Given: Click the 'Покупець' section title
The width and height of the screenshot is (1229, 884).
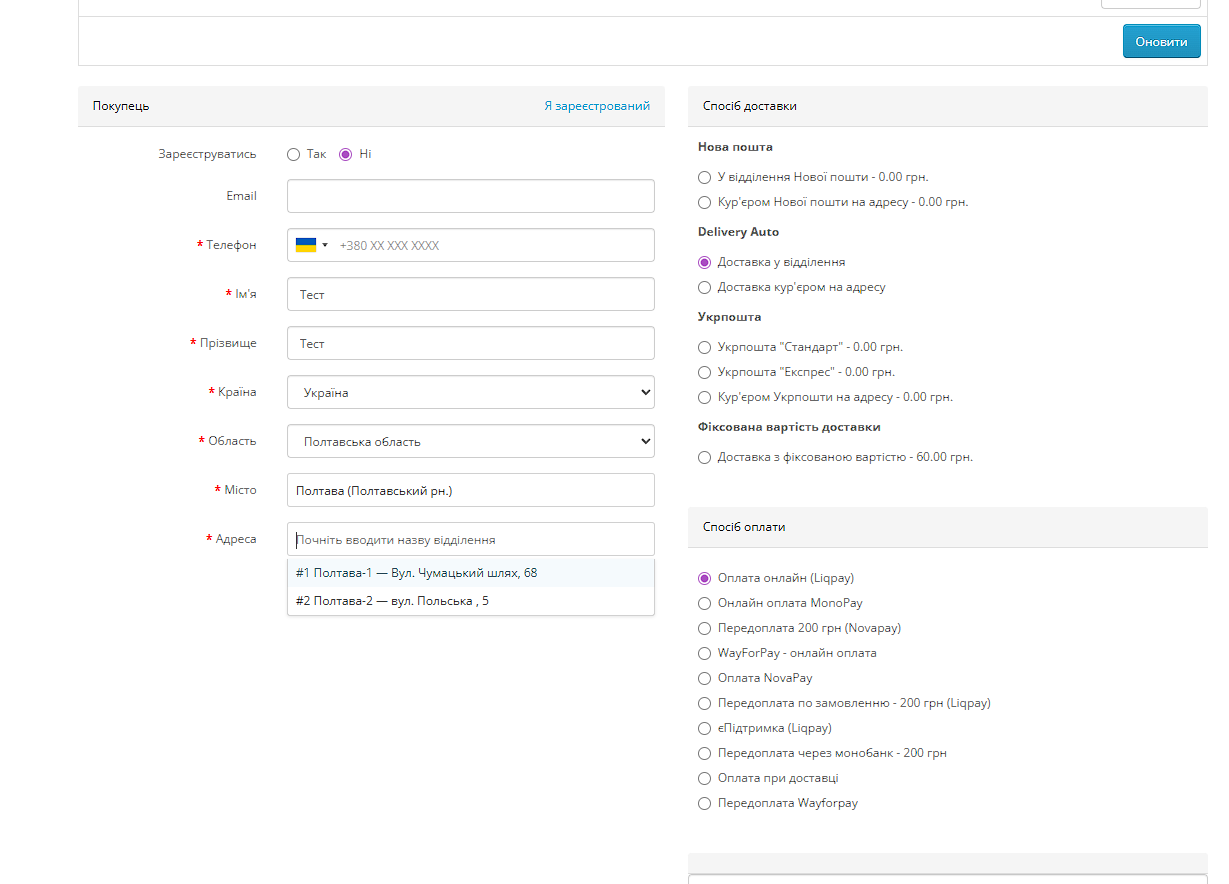Looking at the screenshot, I should (121, 106).
